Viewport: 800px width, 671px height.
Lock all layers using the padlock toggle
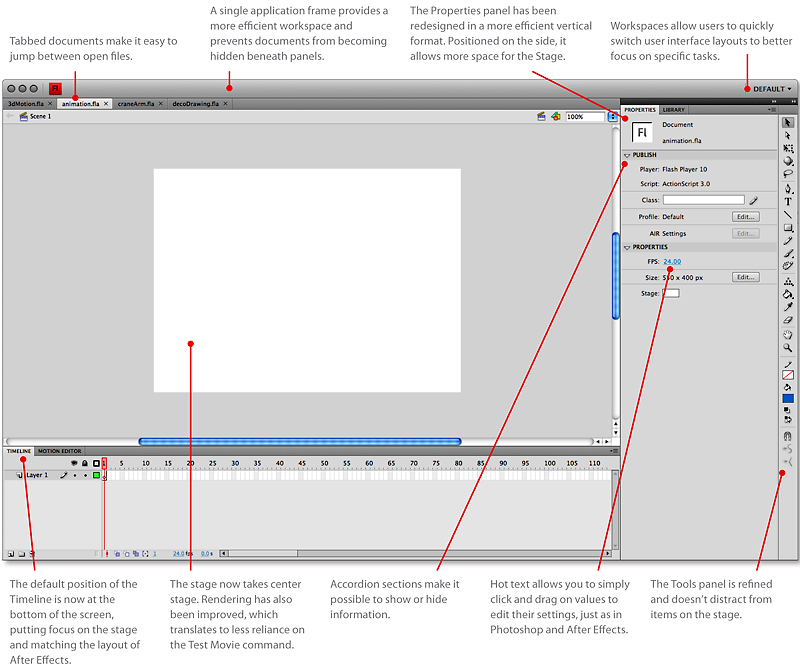[84, 463]
